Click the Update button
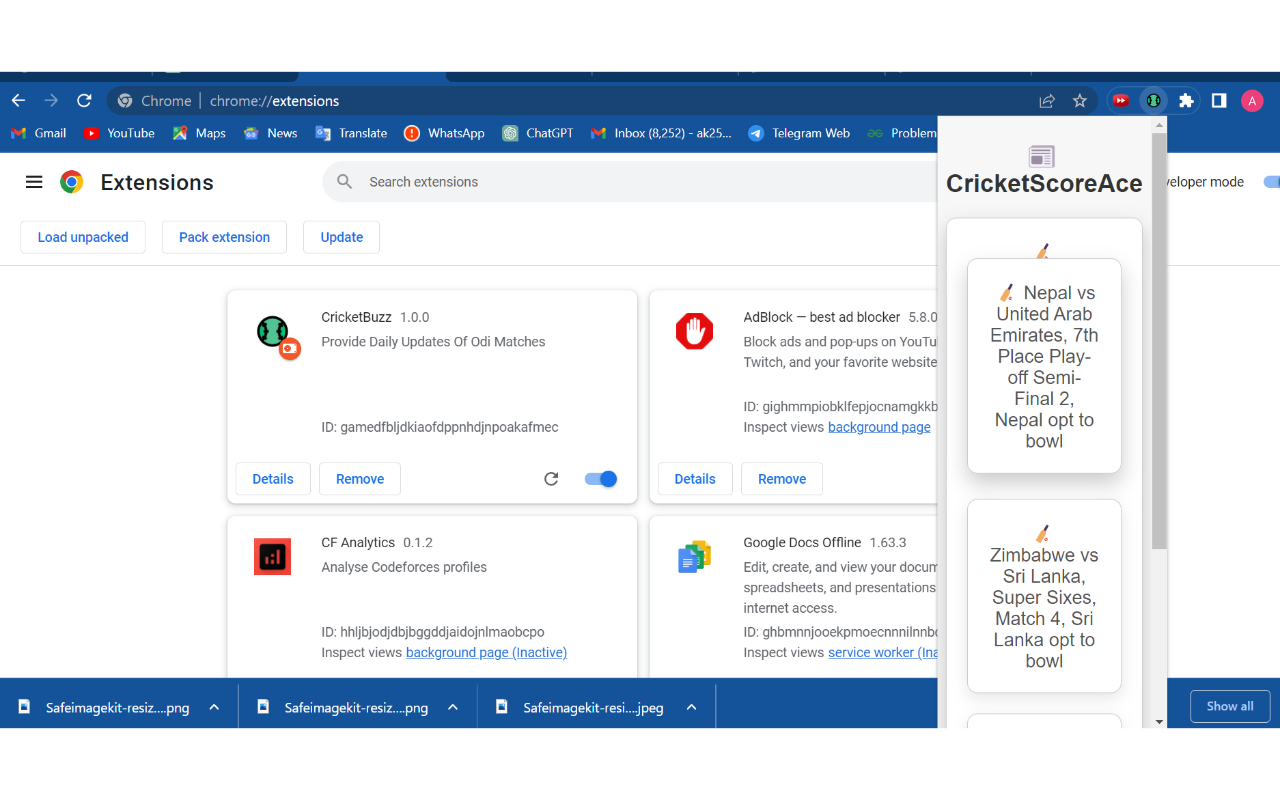This screenshot has width=1280, height=800. (x=342, y=237)
